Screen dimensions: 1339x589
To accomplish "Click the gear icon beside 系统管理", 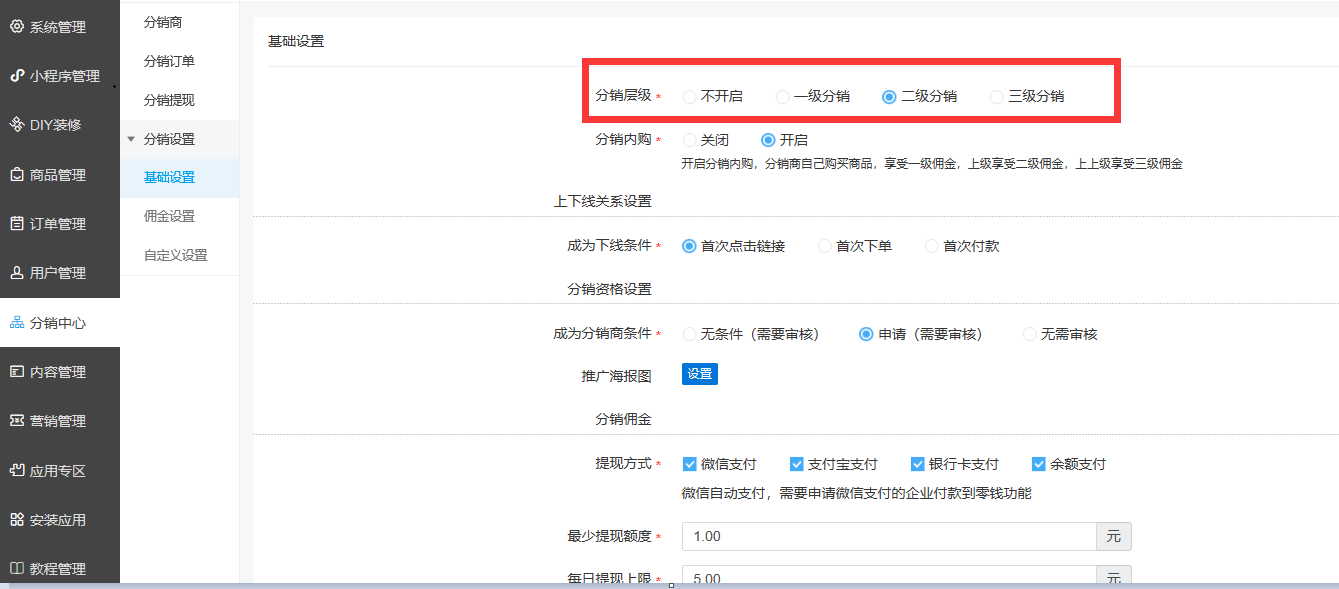I will click(16, 27).
